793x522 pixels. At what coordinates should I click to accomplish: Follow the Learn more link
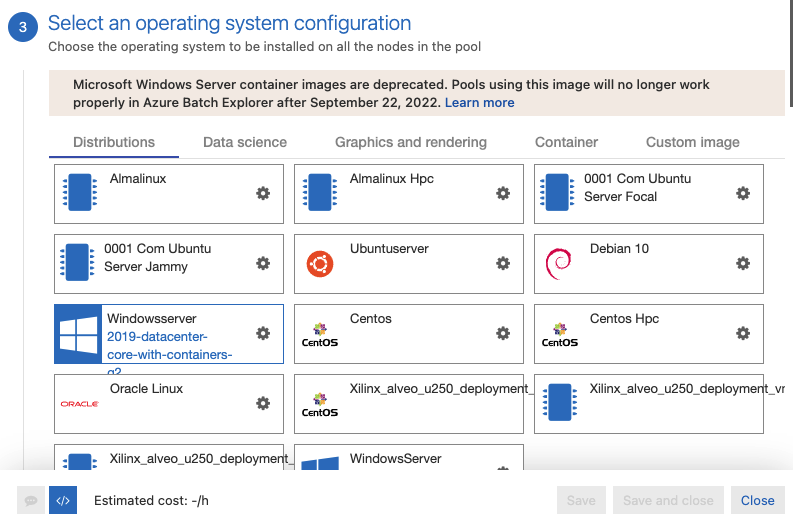479,103
